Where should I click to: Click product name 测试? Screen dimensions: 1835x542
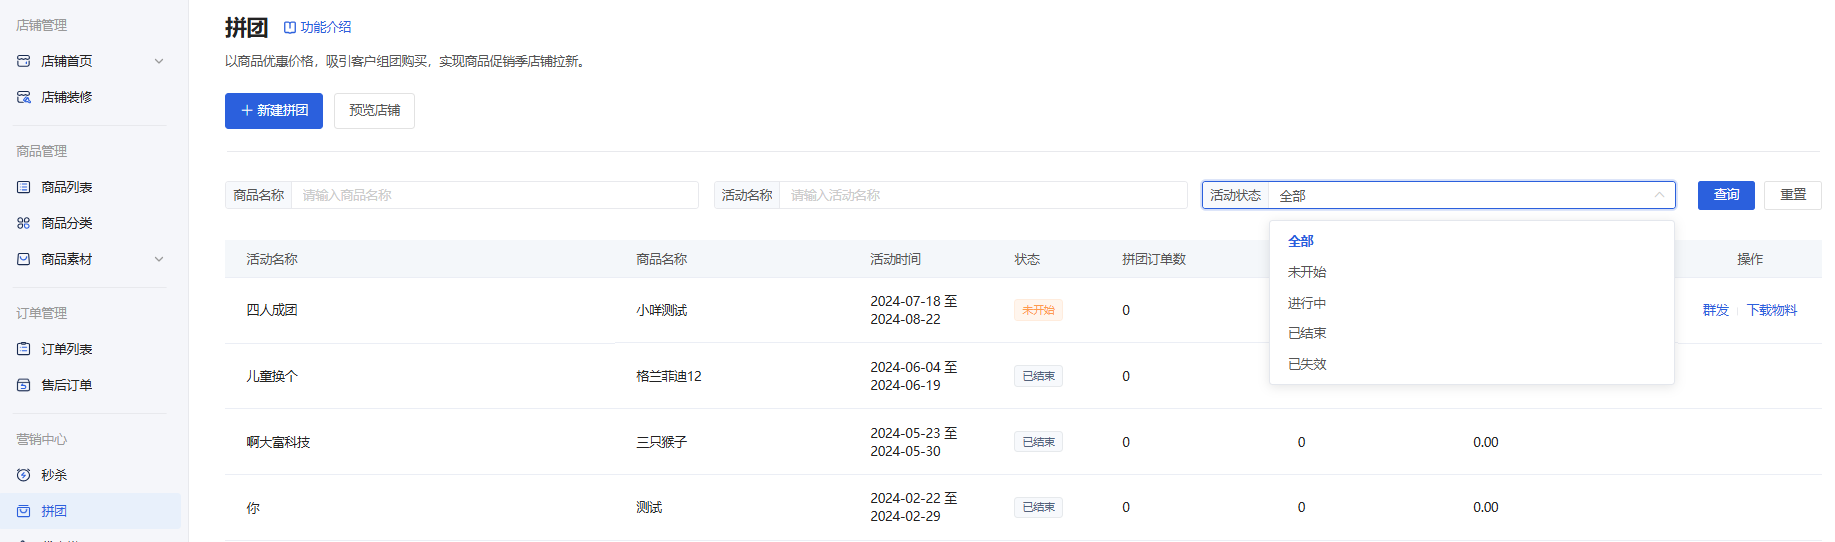click(x=649, y=508)
